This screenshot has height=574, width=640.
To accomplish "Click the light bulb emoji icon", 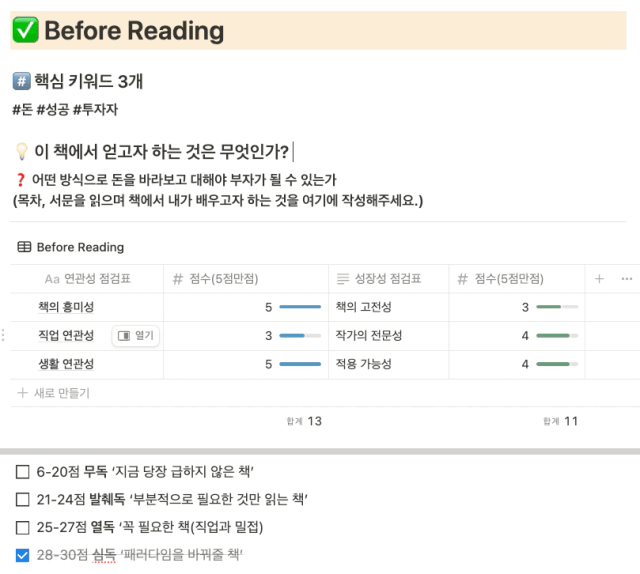I will [x=21, y=151].
